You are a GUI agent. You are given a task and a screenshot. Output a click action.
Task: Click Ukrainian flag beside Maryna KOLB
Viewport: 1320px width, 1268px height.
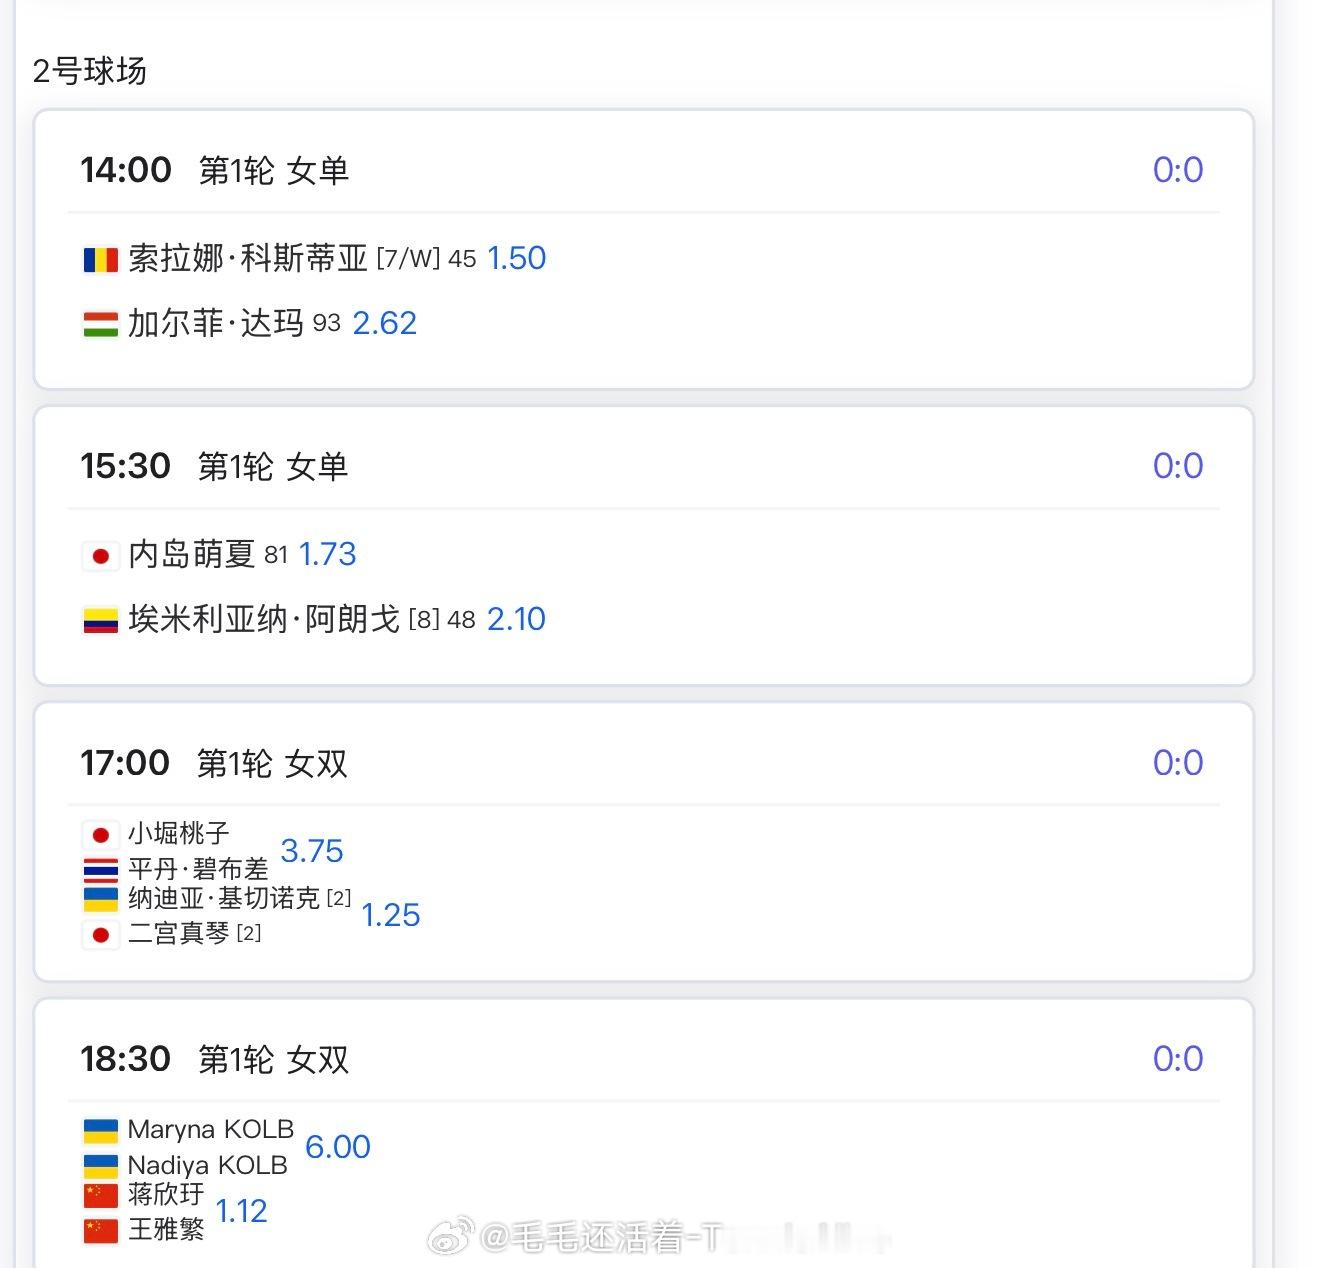(100, 1131)
